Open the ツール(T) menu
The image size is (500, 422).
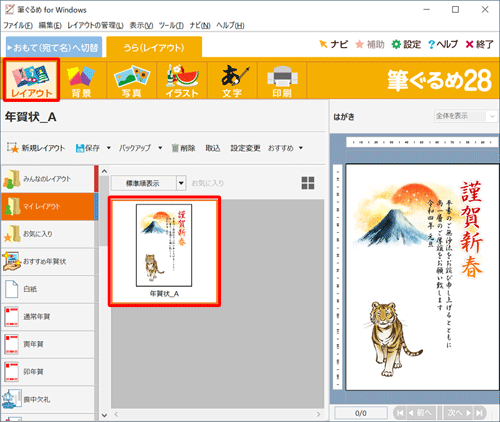(x=171, y=25)
